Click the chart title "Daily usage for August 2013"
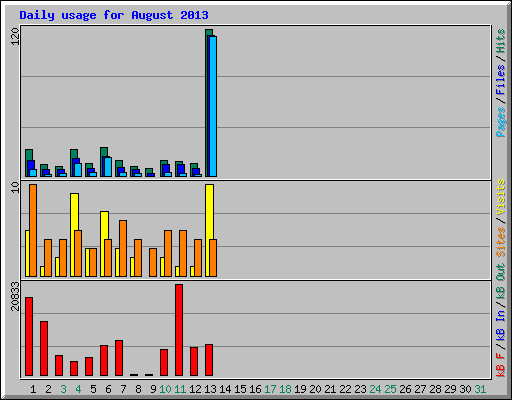Viewport: 512px width, 400px height. [x=114, y=15]
